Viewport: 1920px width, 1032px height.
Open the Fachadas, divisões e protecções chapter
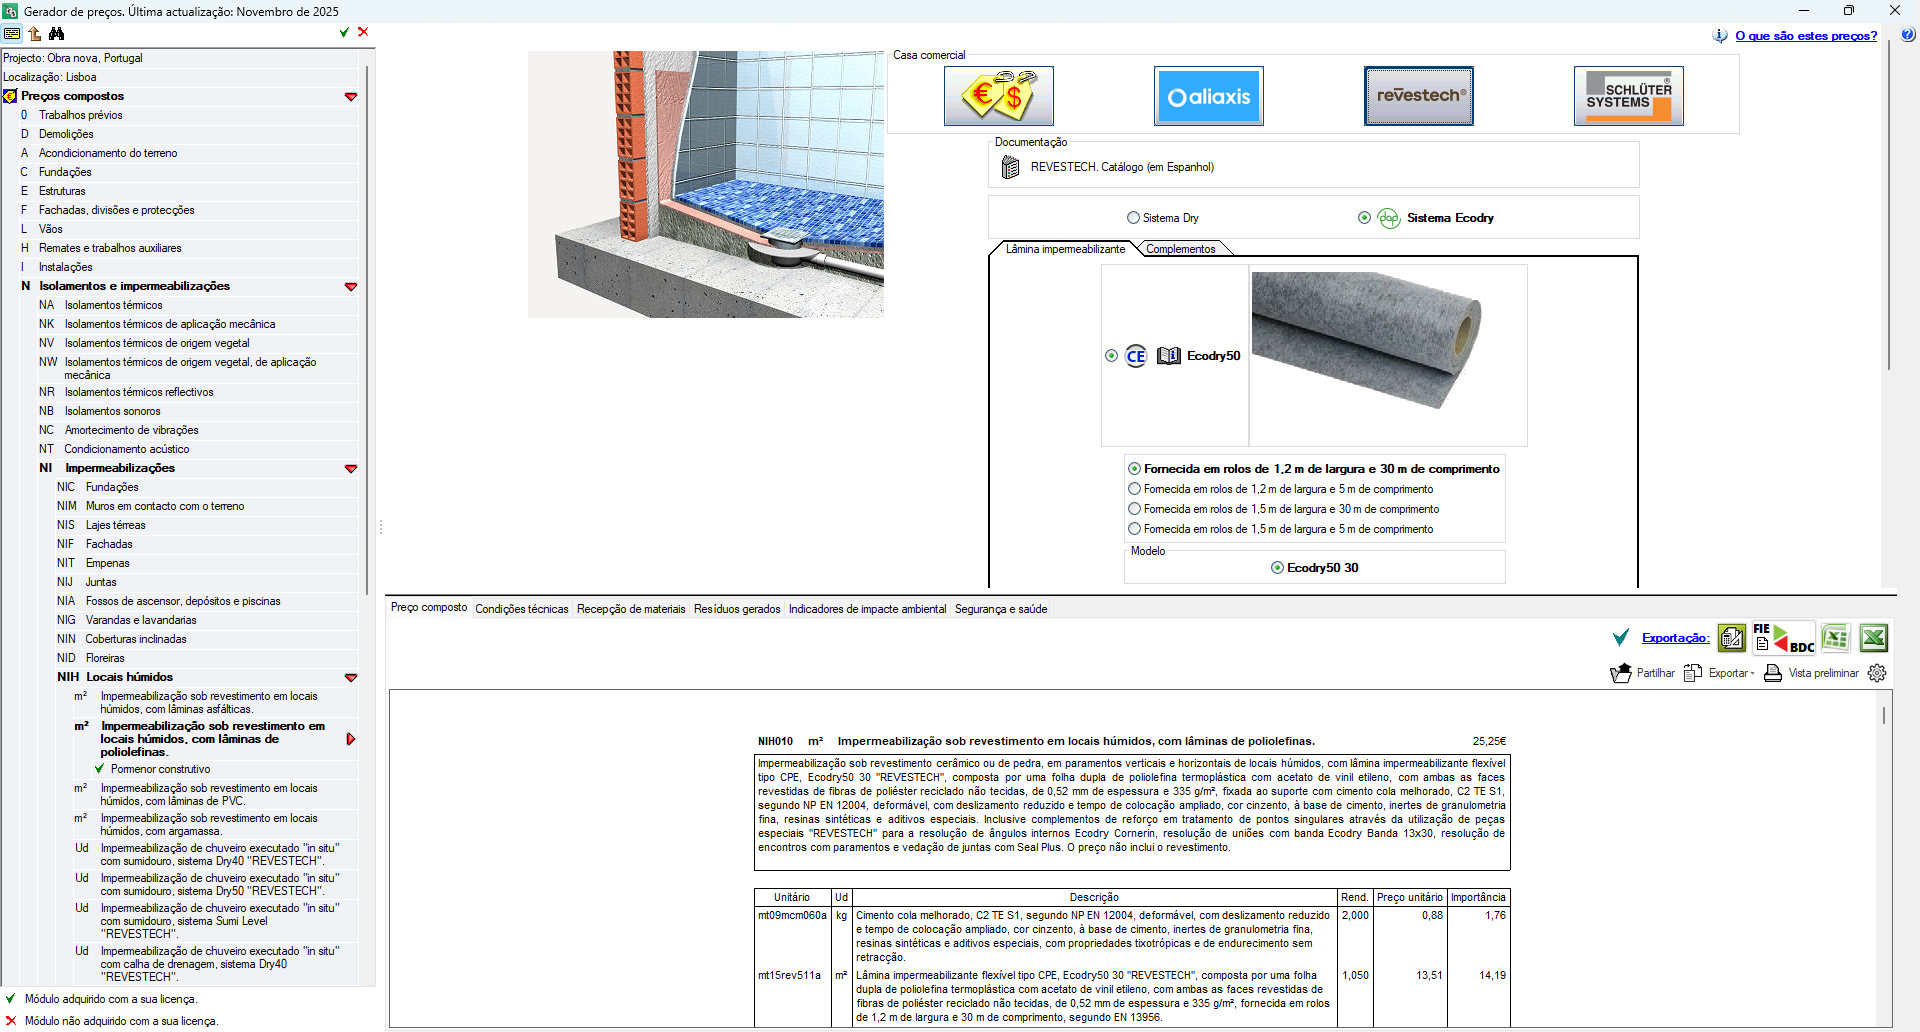117,210
